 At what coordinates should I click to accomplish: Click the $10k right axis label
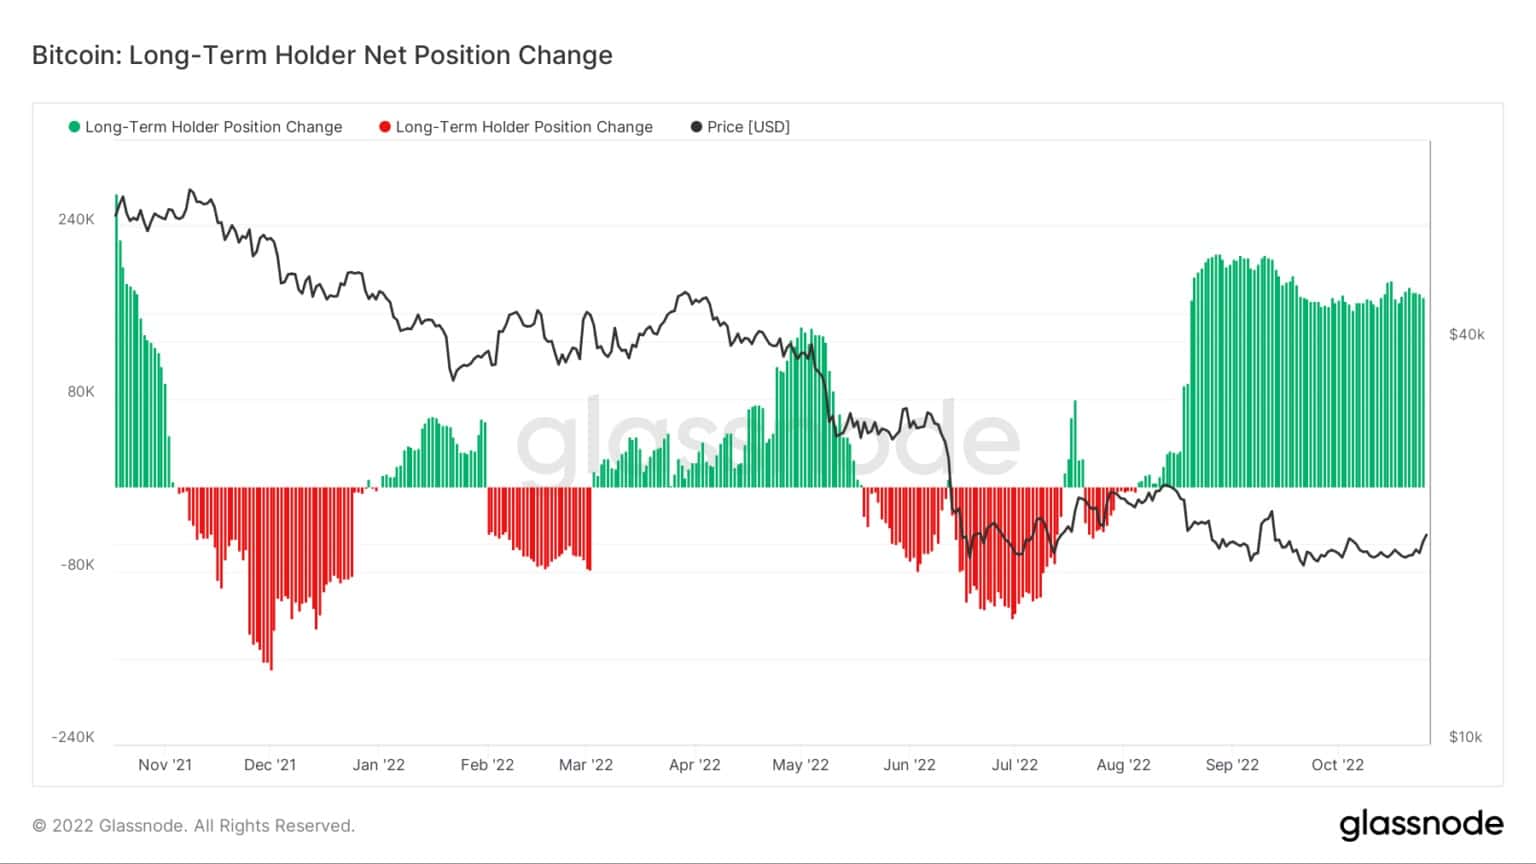pos(1466,737)
